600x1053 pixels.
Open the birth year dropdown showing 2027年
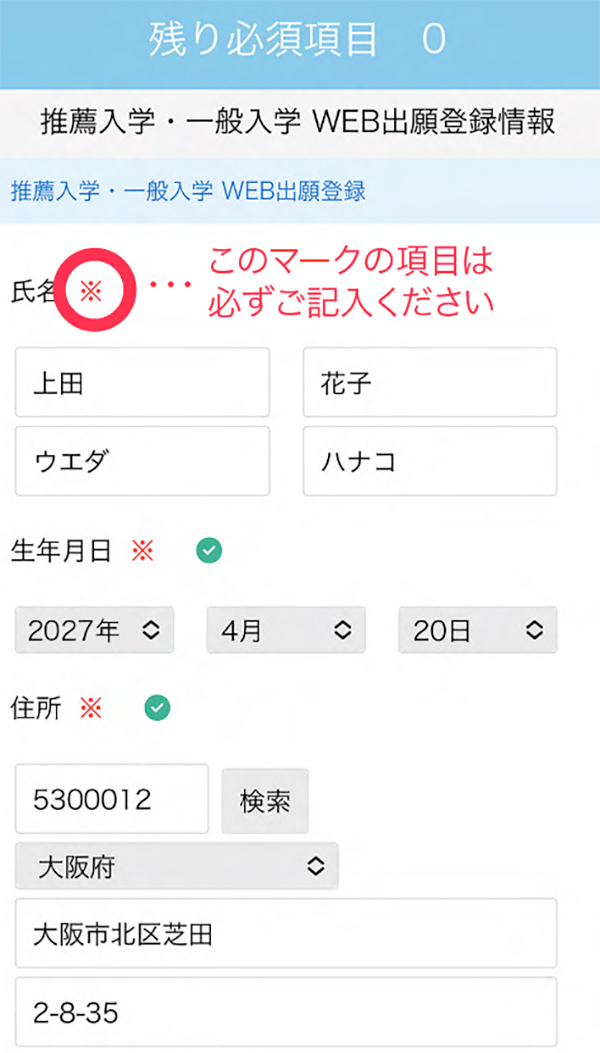94,630
